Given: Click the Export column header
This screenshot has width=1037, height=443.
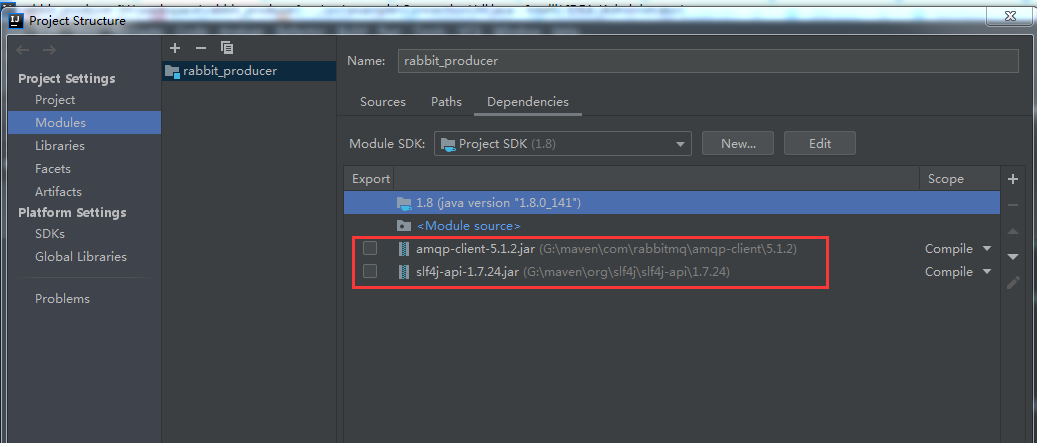Looking at the screenshot, I should [371, 179].
